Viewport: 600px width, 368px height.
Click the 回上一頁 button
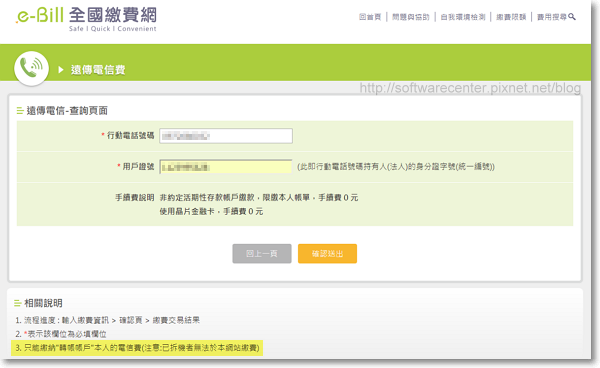[x=262, y=254]
